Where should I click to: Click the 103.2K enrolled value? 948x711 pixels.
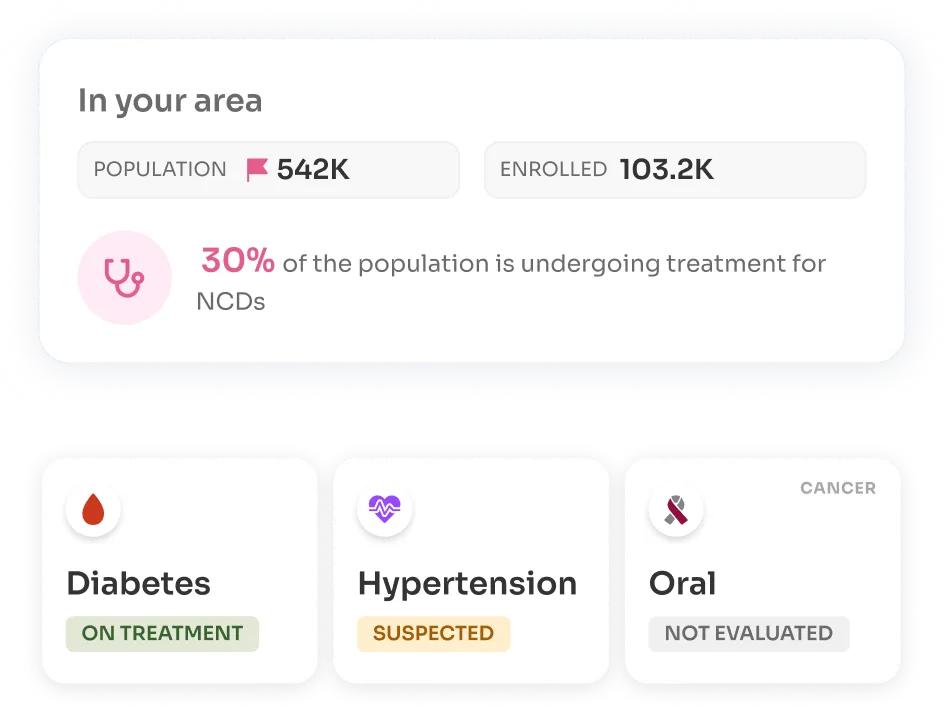tap(667, 170)
